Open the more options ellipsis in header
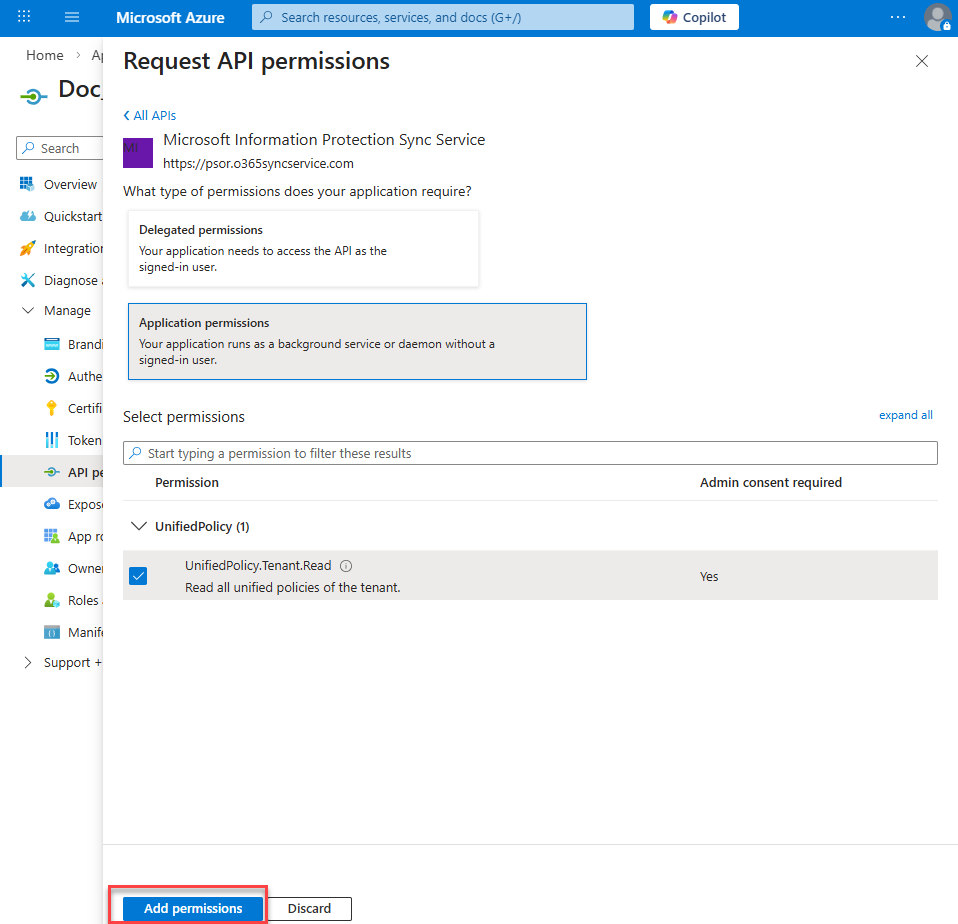The width and height of the screenshot is (958, 924). [x=898, y=17]
